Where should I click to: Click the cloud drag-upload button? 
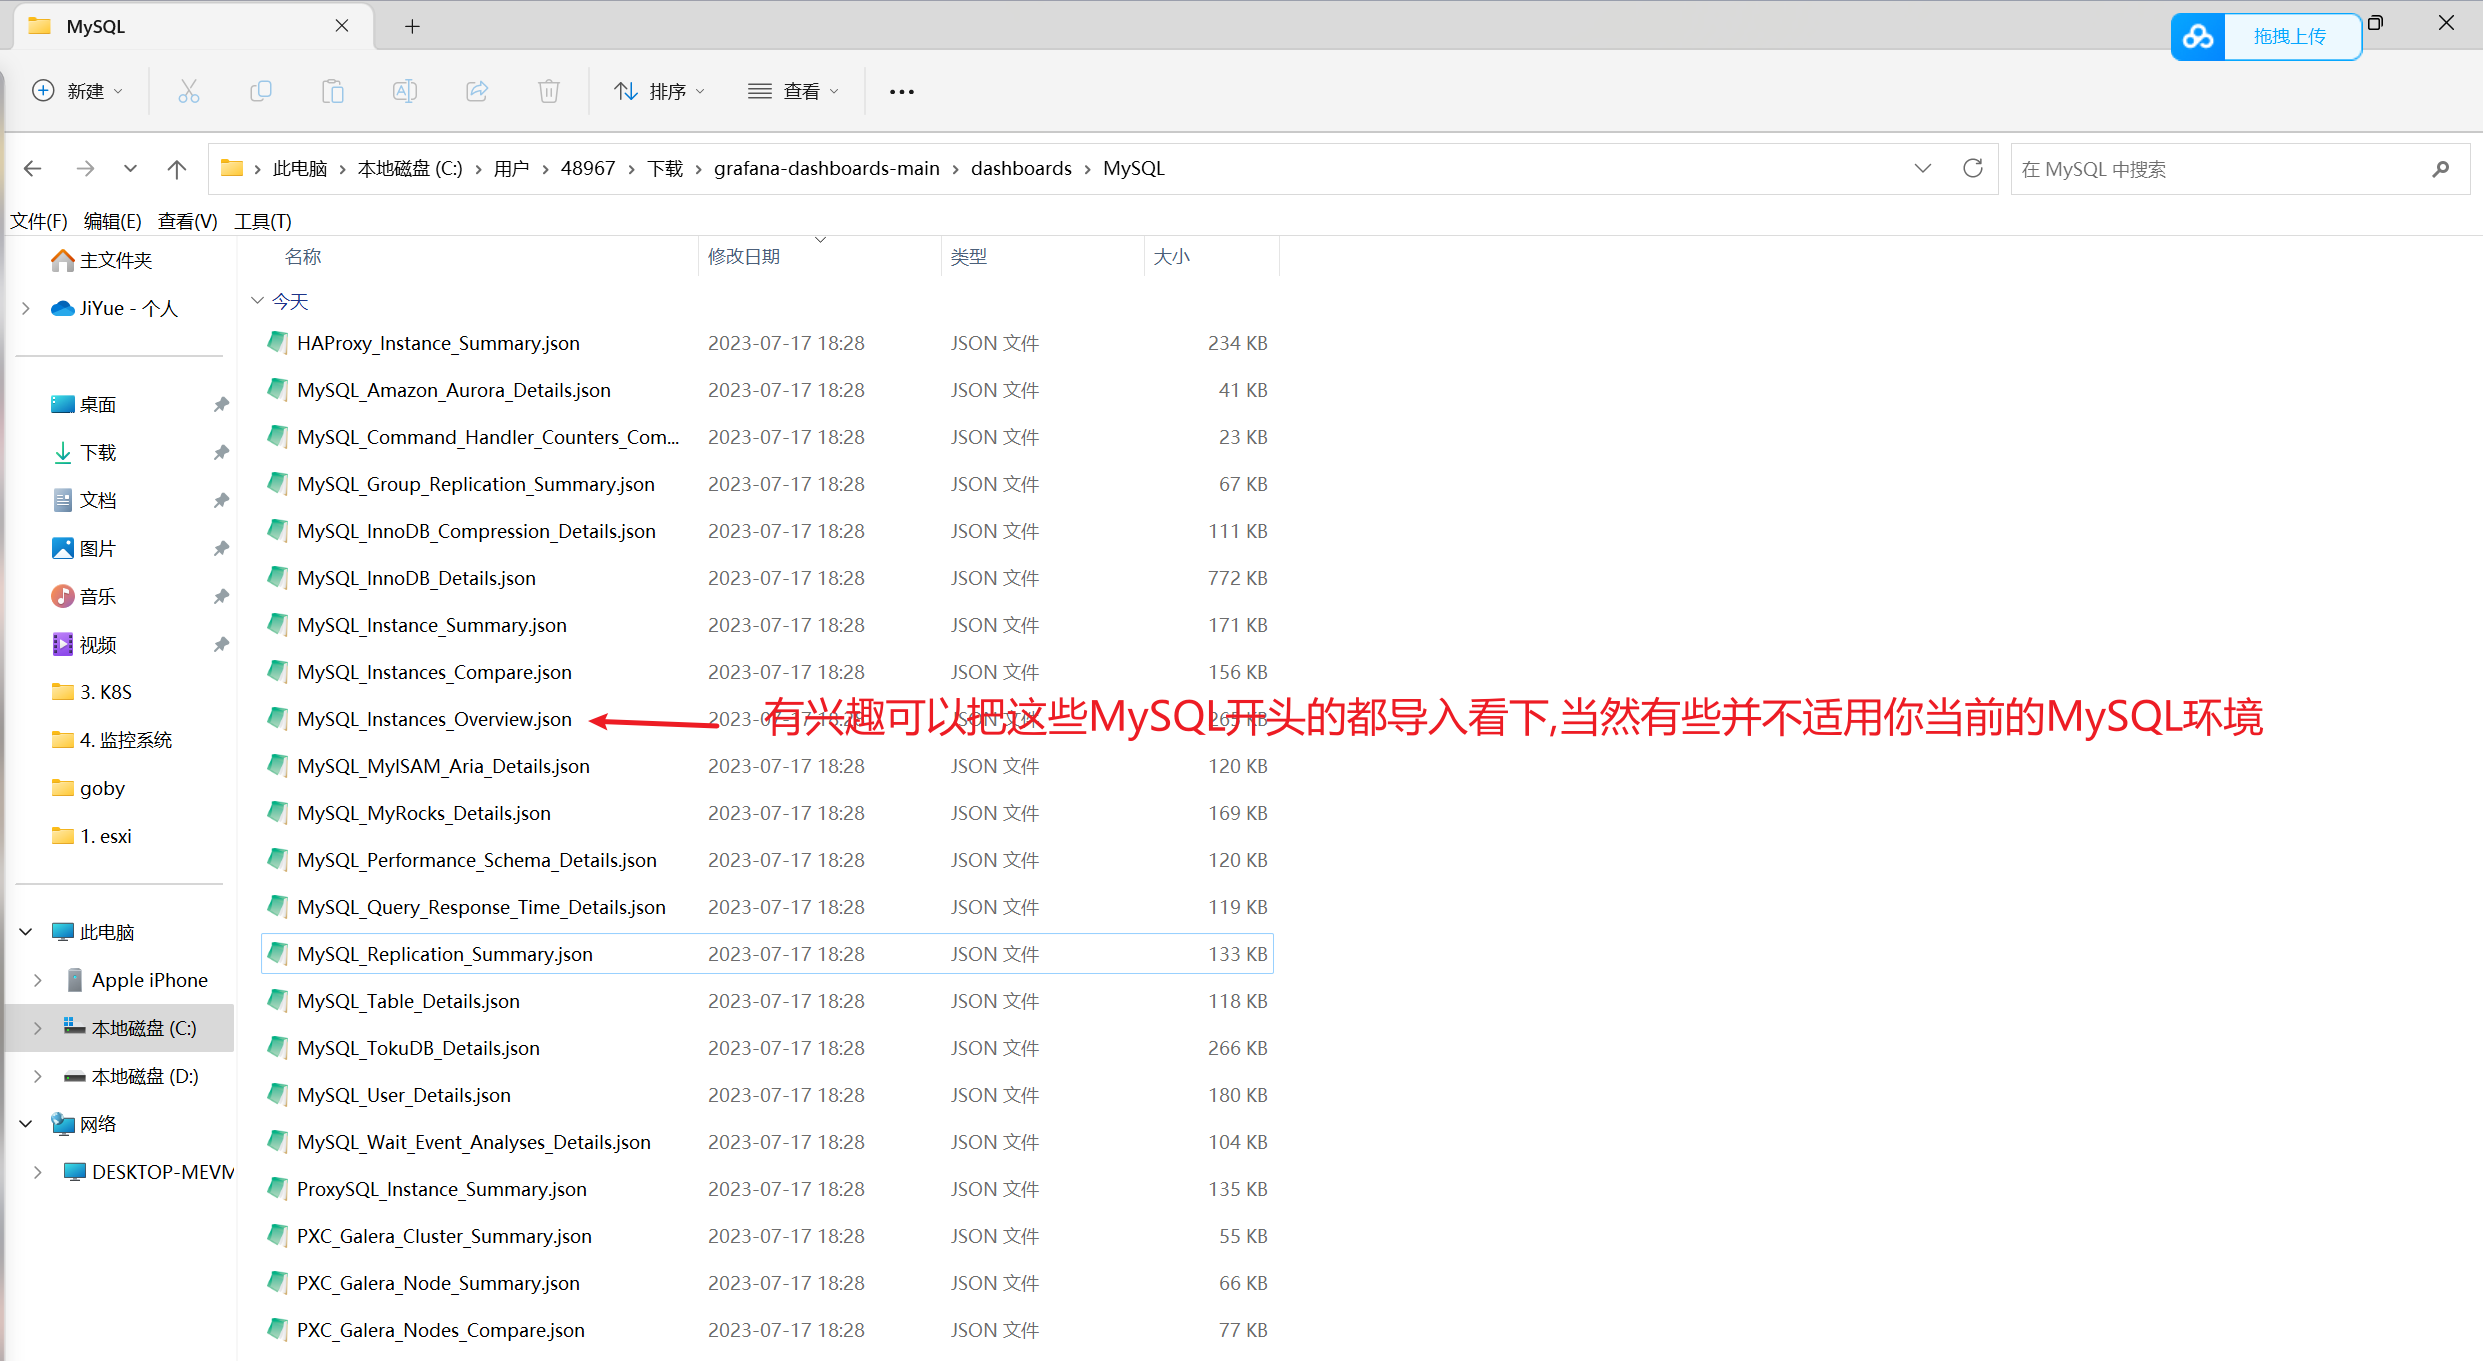pyautogui.click(x=2266, y=37)
